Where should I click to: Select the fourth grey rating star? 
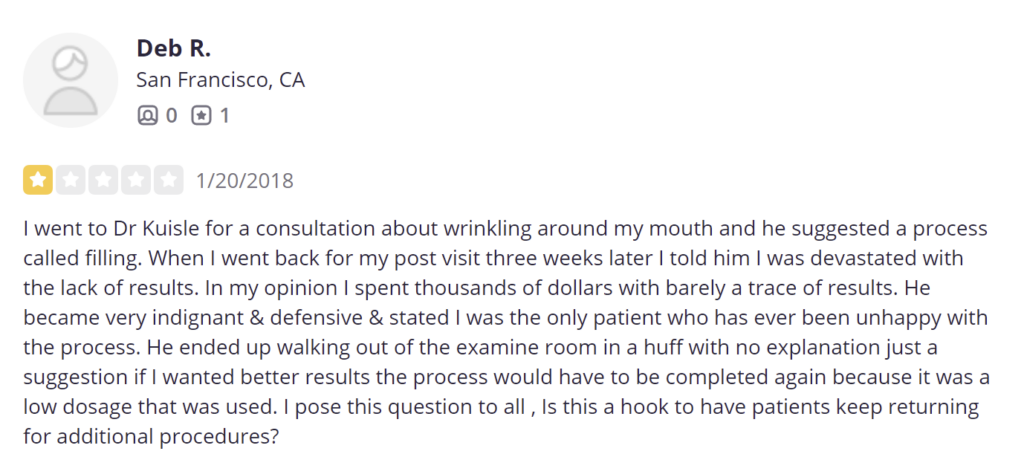(x=136, y=180)
